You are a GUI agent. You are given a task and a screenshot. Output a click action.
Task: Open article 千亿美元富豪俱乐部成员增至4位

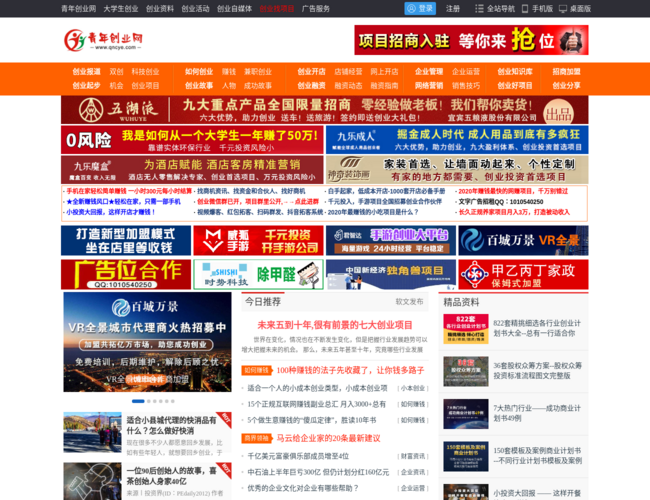pos(298,456)
